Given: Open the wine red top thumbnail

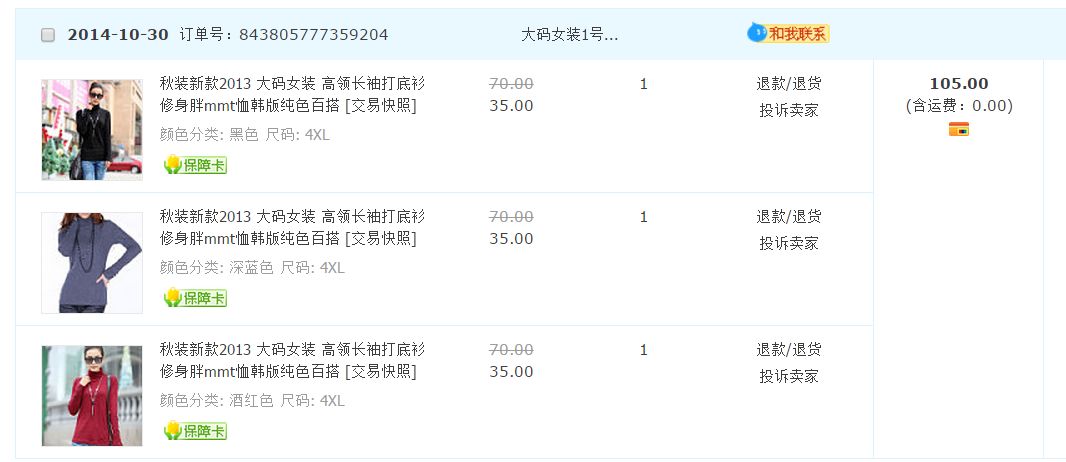Looking at the screenshot, I should [x=92, y=395].
